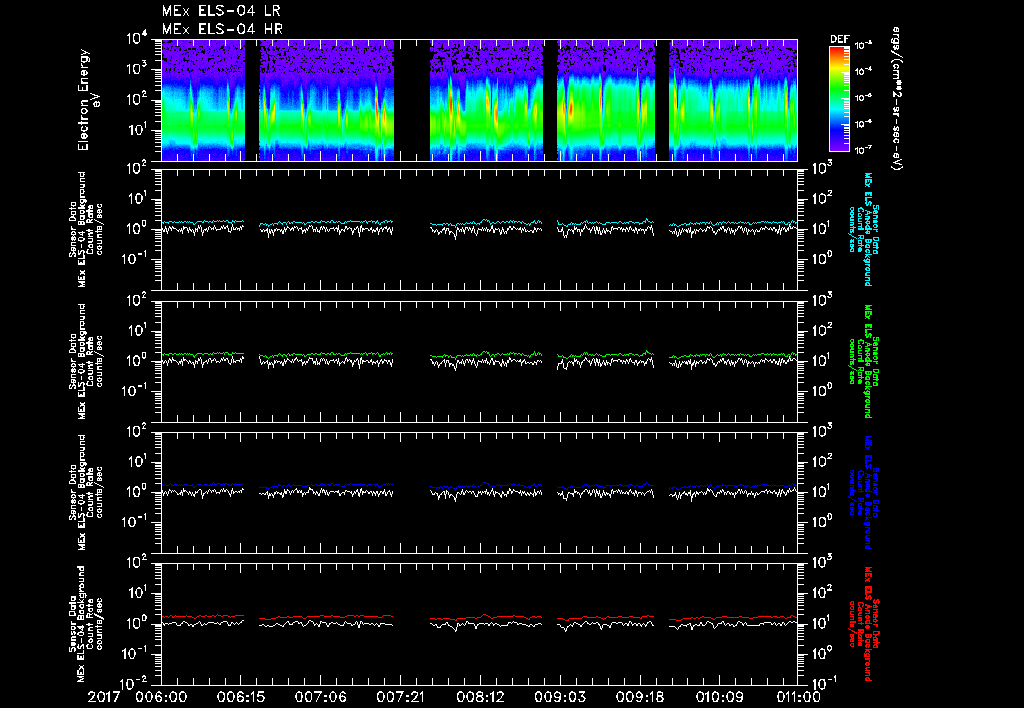
Task: Click the 'MEx ELS-04 HR' title line
Action: coord(222,29)
